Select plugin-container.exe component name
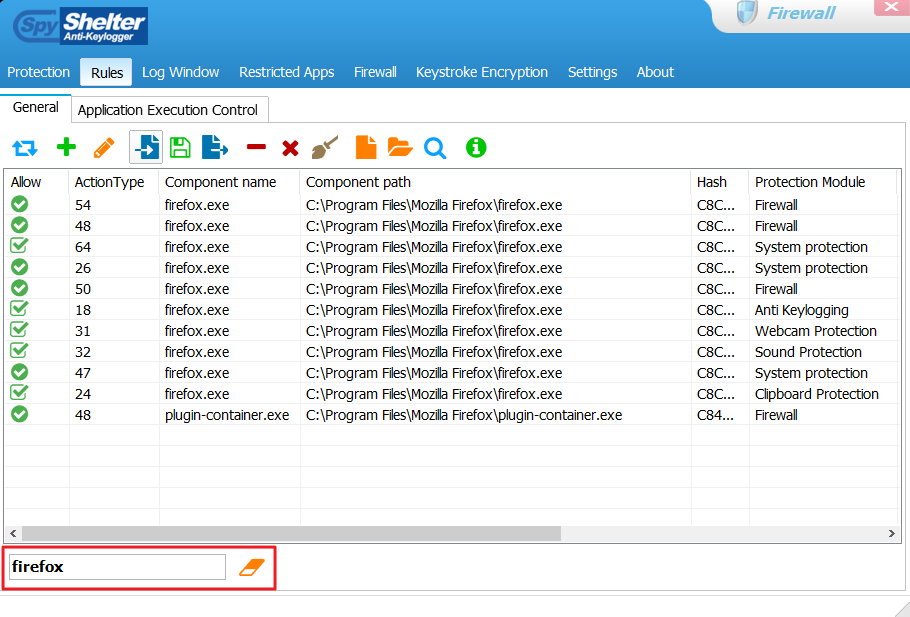This screenshot has height=617, width=910. (x=227, y=416)
